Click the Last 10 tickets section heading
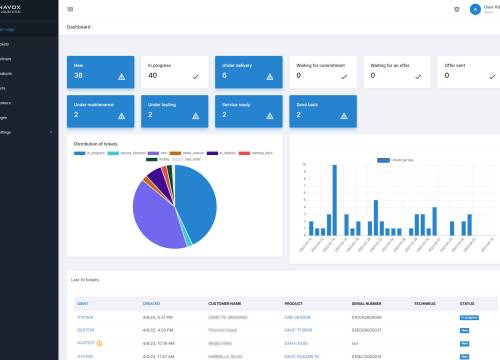The width and height of the screenshot is (500, 360). pos(85,280)
